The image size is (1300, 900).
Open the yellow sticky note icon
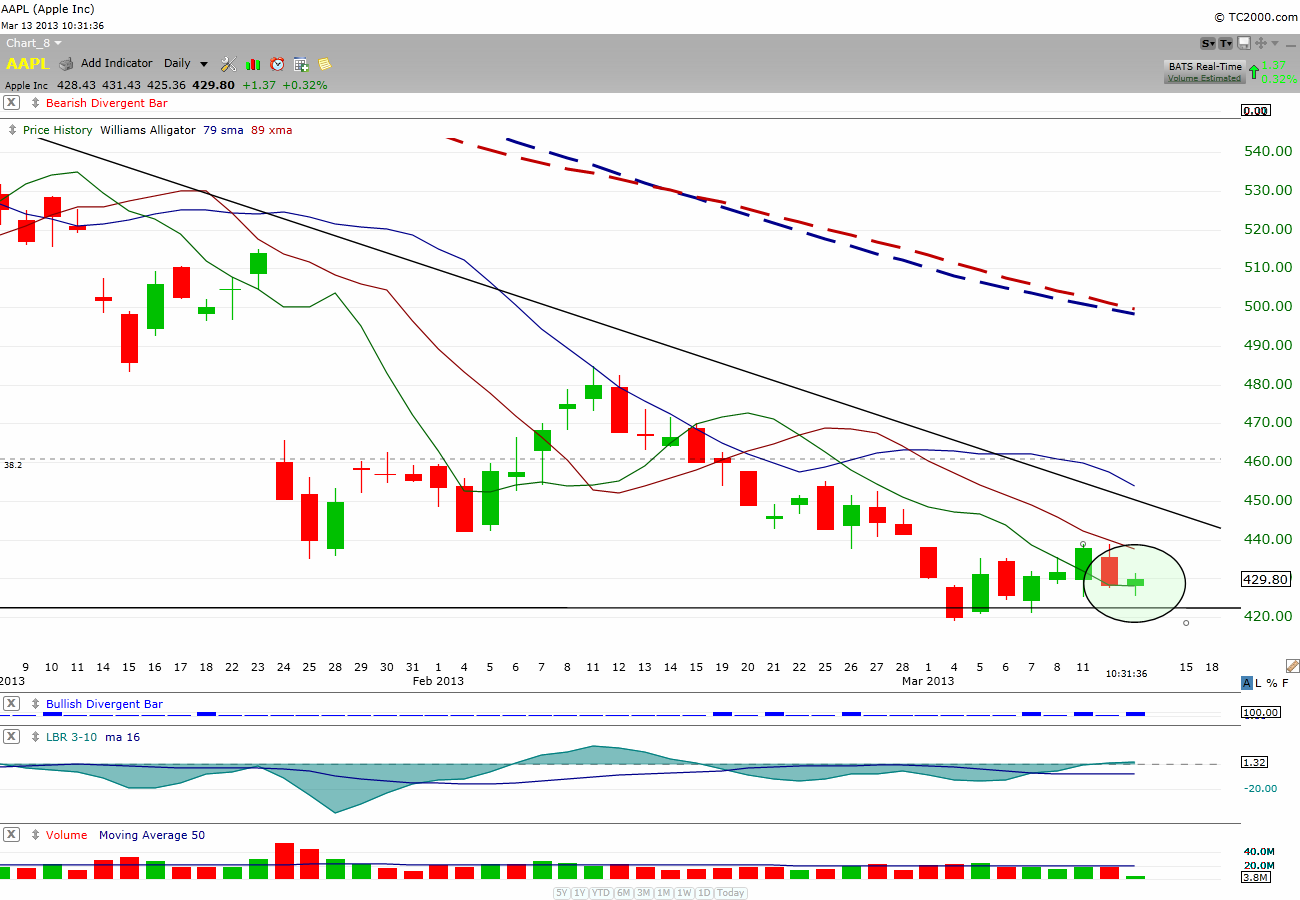coord(325,64)
